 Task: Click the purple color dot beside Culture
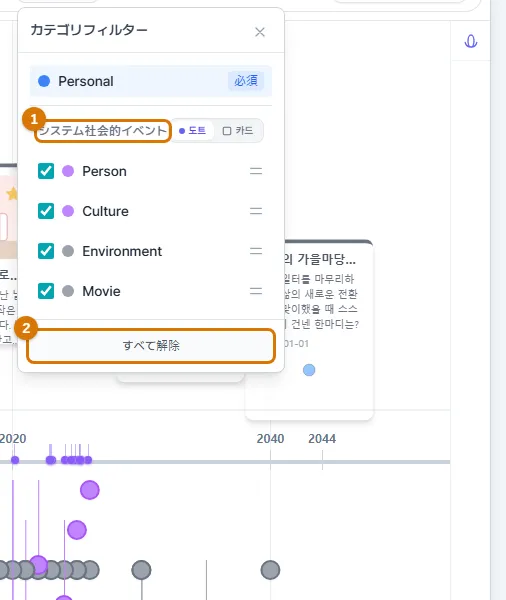(x=68, y=211)
